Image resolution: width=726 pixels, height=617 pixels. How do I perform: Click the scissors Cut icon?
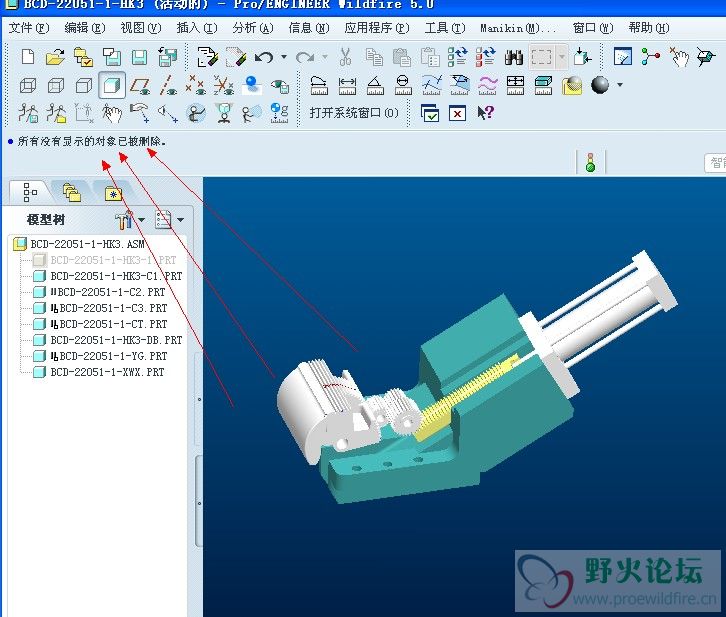coord(345,57)
